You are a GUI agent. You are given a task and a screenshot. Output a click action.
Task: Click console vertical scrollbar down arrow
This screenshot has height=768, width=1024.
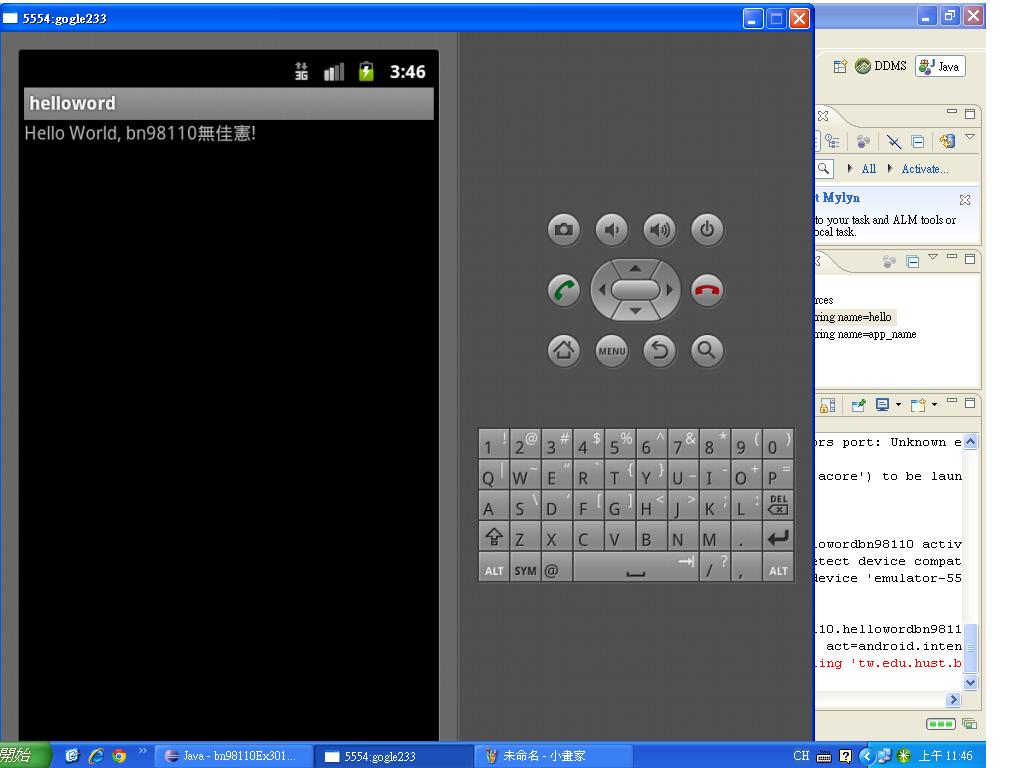(x=970, y=683)
